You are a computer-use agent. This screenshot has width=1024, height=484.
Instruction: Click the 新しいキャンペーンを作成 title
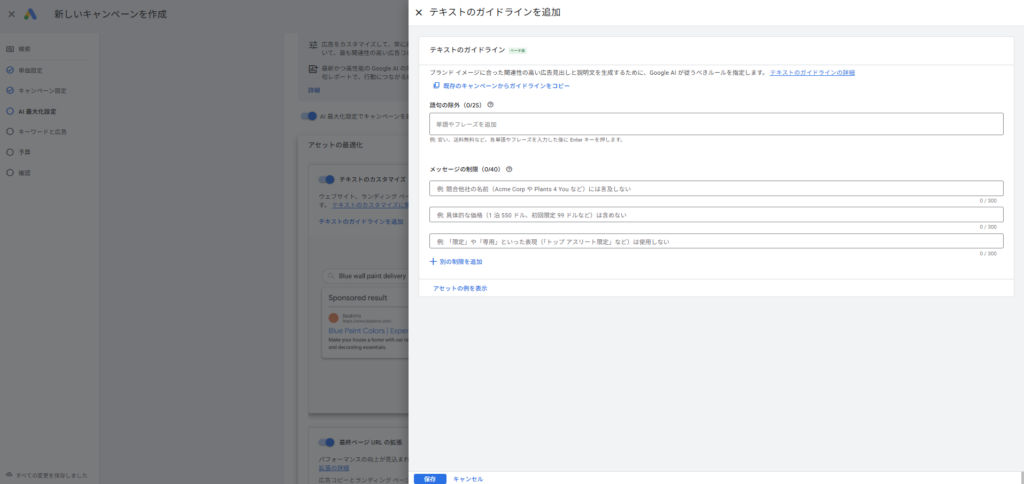[110, 14]
